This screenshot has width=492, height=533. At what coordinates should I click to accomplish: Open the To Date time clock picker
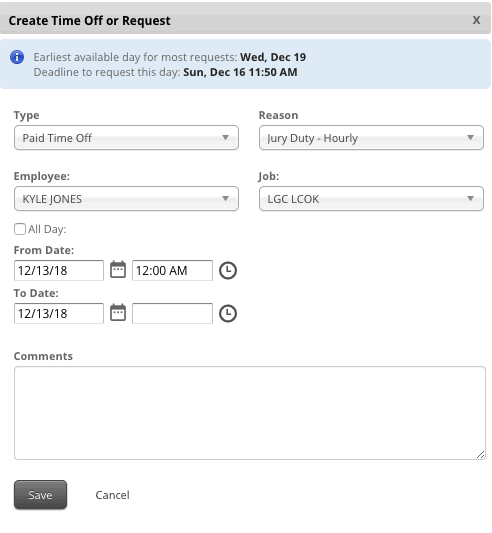click(x=227, y=313)
